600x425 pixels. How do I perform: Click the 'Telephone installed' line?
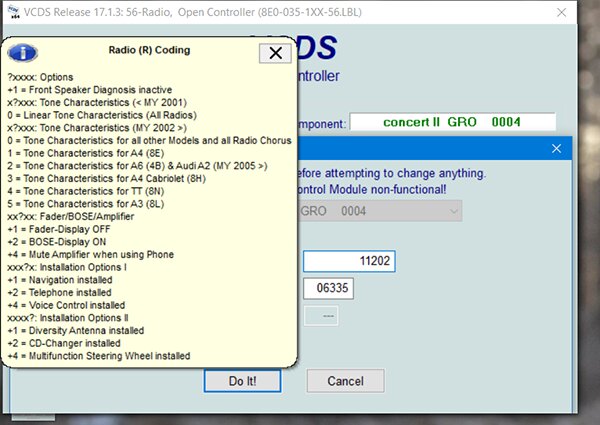tap(59, 293)
